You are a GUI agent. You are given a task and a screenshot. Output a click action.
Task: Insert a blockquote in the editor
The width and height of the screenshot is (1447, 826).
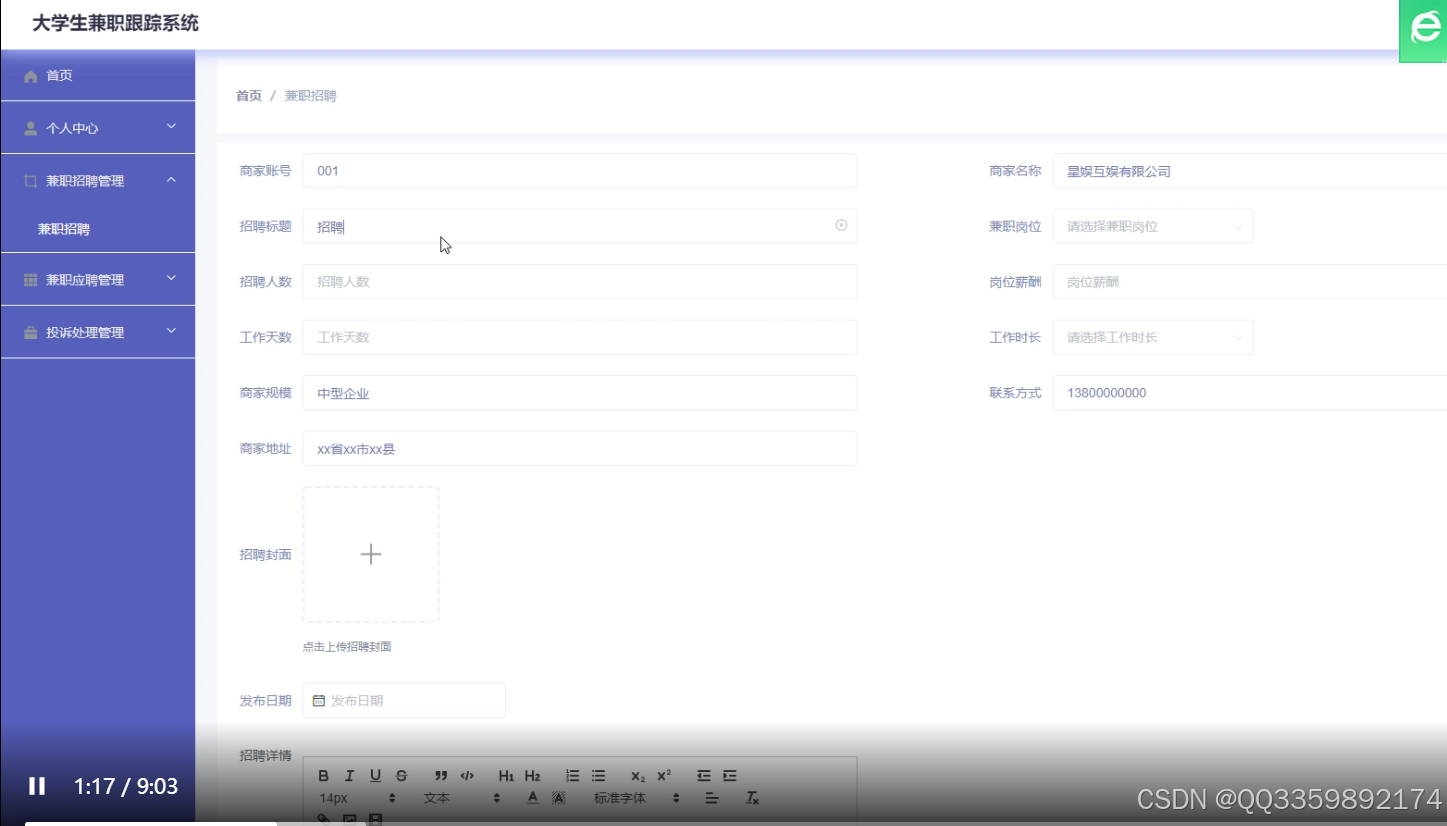point(441,776)
